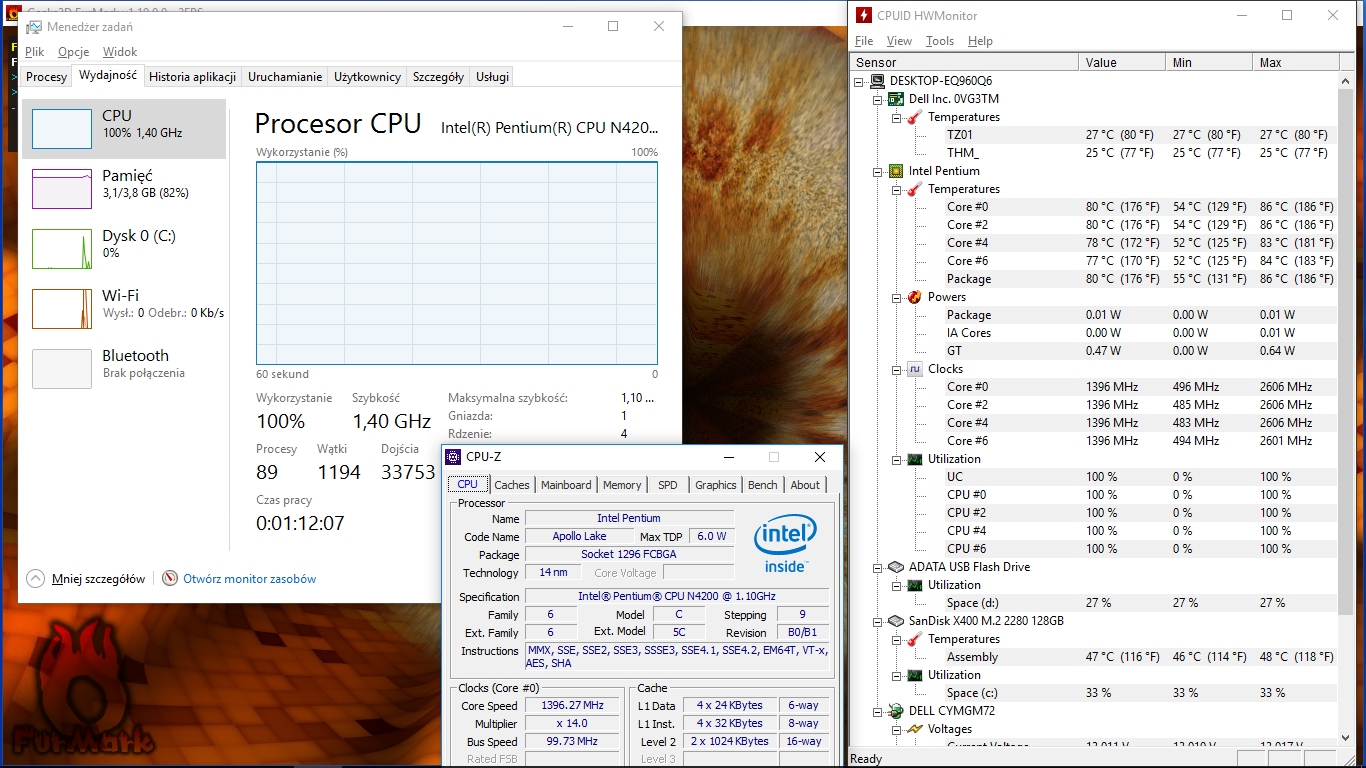The height and width of the screenshot is (768, 1366).
Task: Select the CPU performance thumbnail graph
Action: (62, 129)
